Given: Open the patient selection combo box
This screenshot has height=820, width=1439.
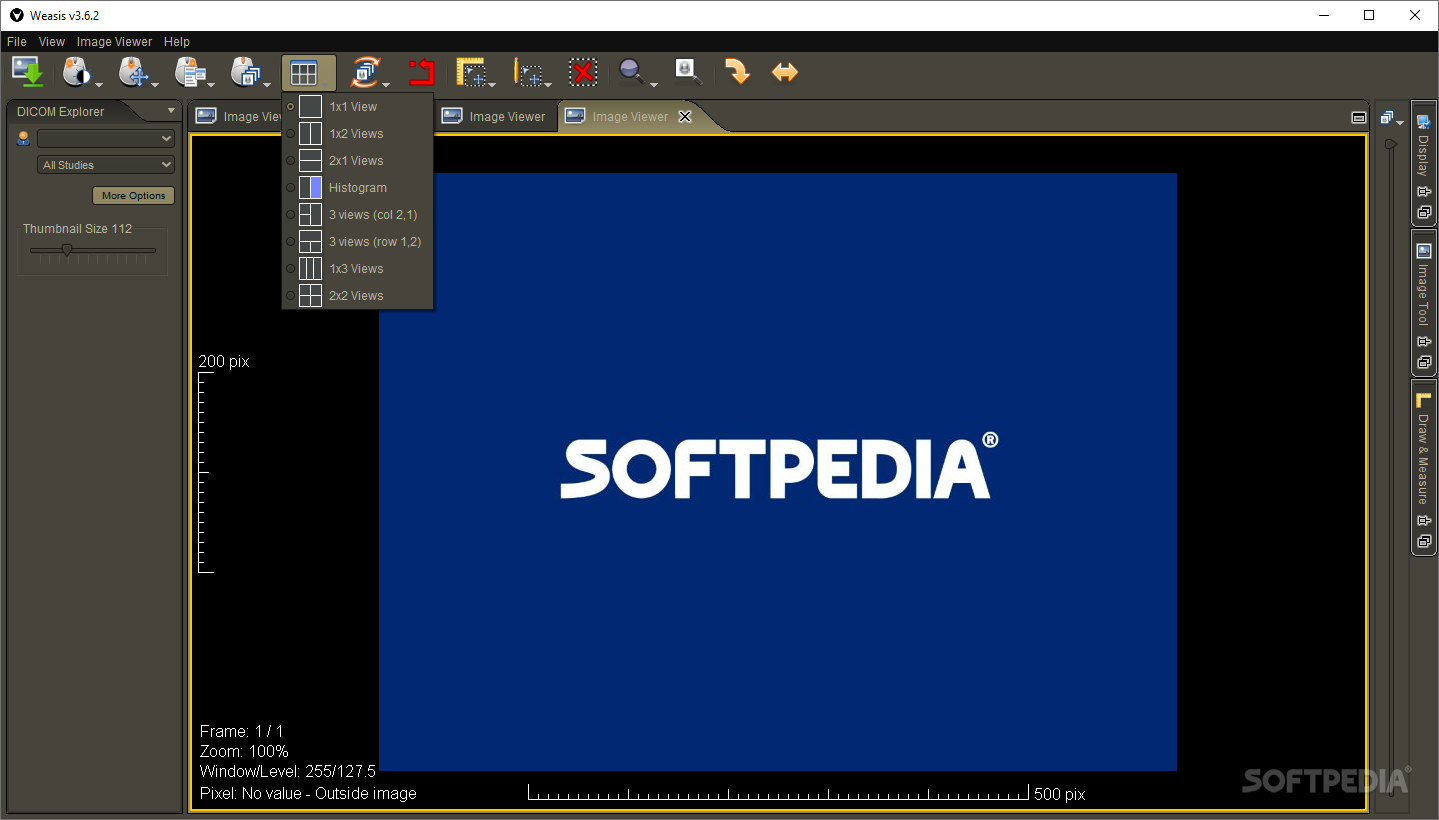Looking at the screenshot, I should (x=106, y=138).
